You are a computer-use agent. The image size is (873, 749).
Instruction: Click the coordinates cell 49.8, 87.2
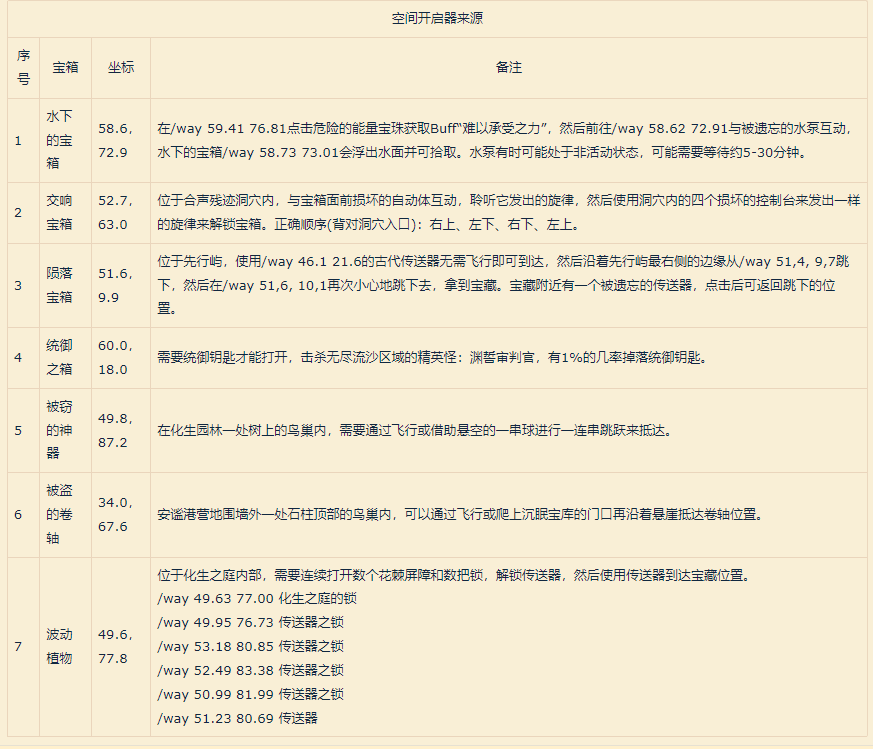point(113,430)
